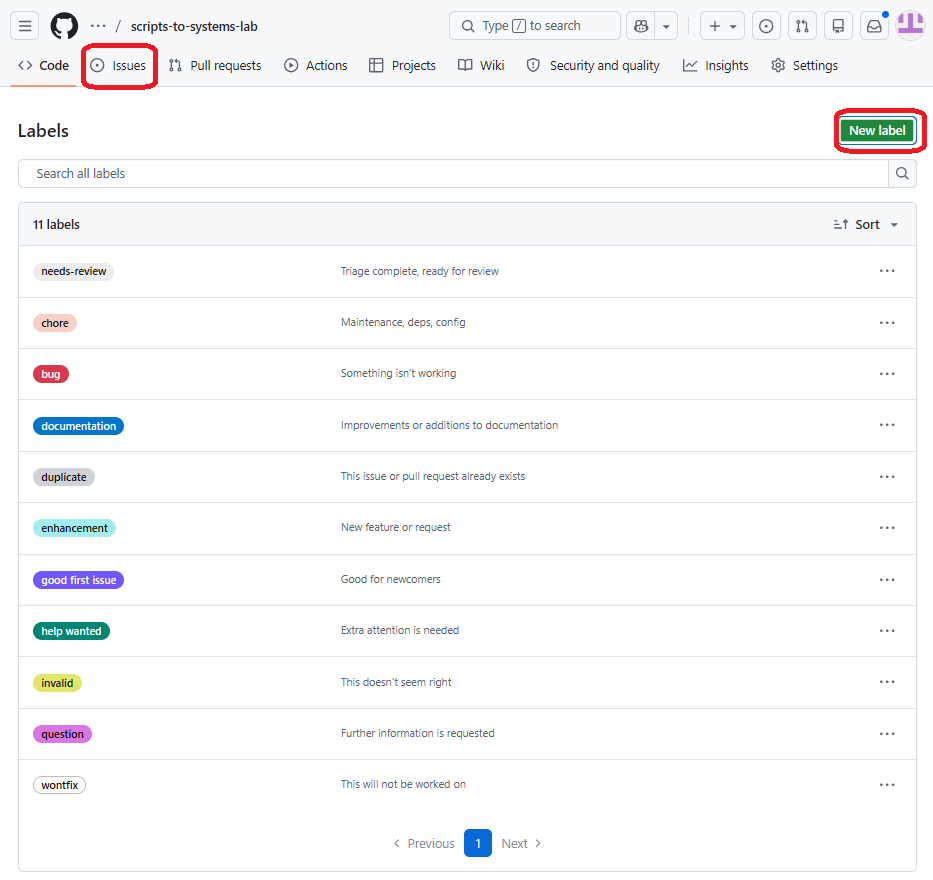Open the Projects tab
The image size is (933, 880).
pyautogui.click(x=402, y=65)
